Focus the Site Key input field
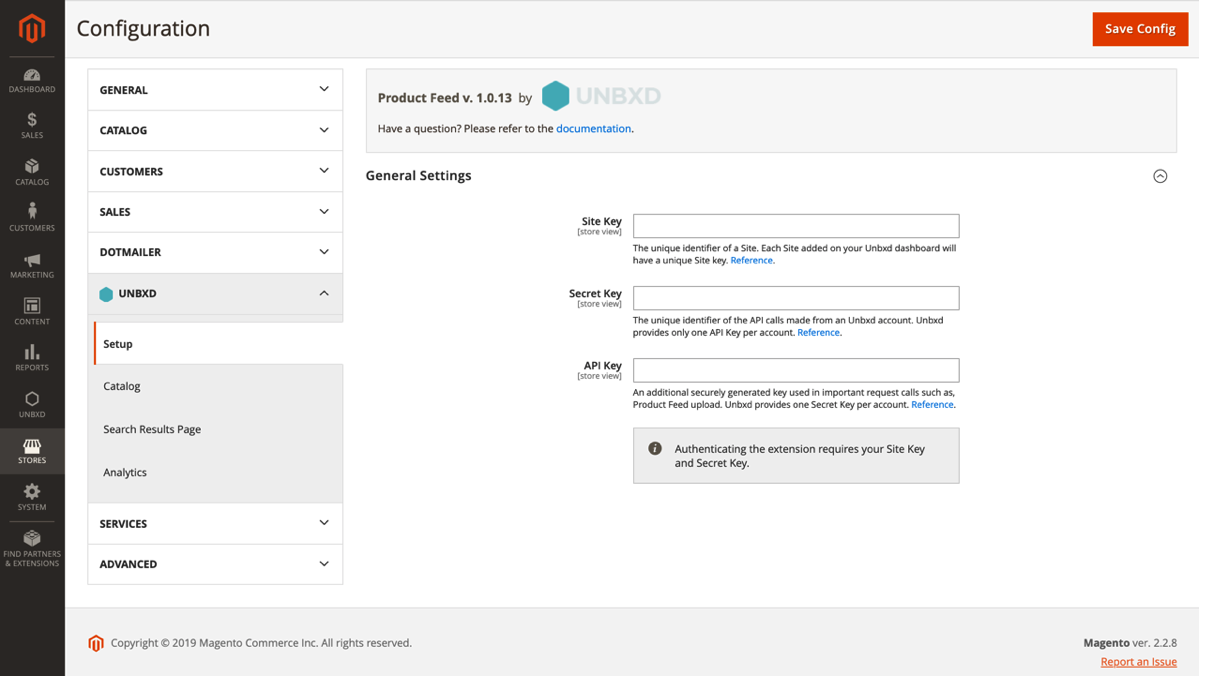 [x=796, y=226]
